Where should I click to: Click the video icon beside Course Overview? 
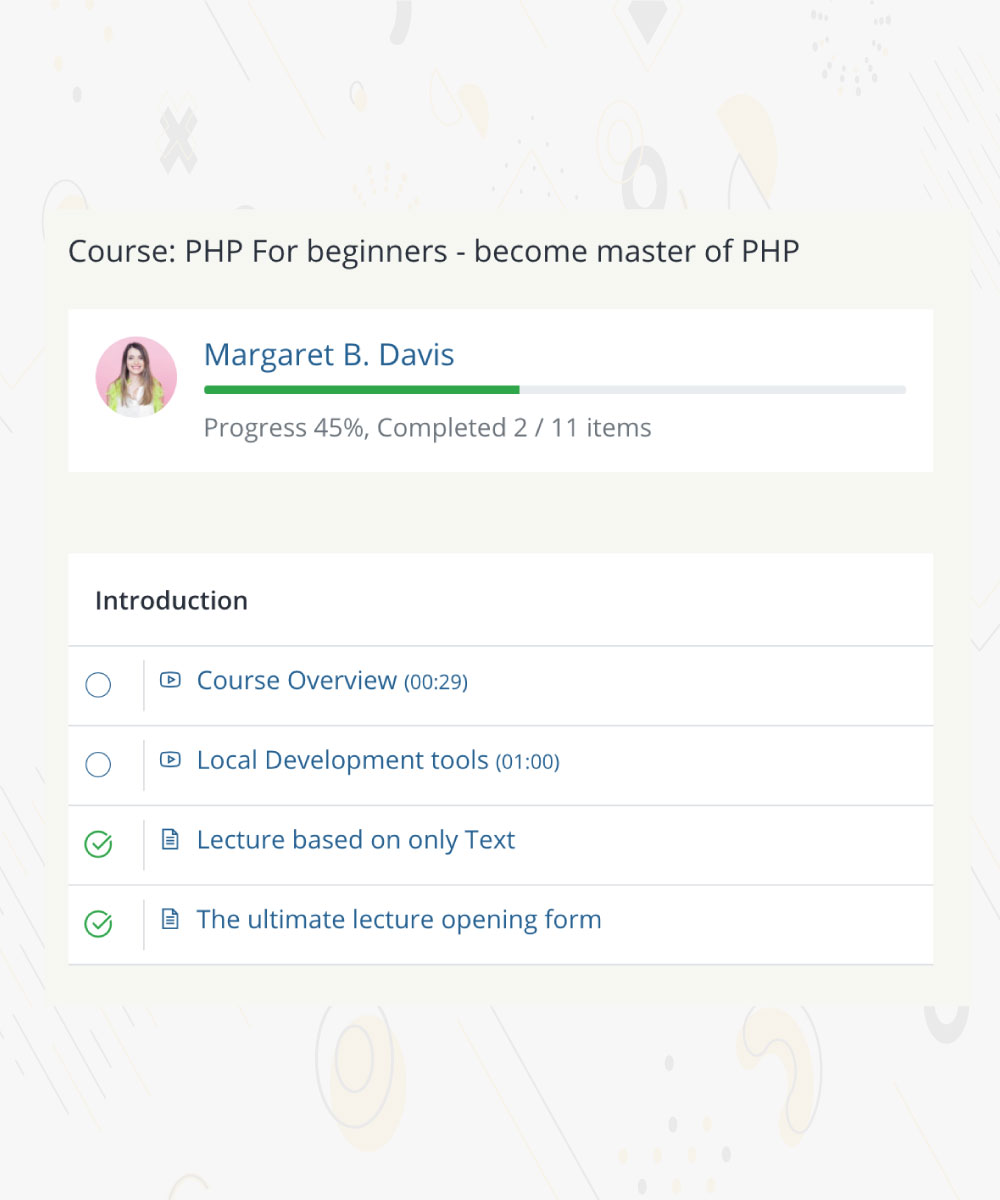pos(170,680)
